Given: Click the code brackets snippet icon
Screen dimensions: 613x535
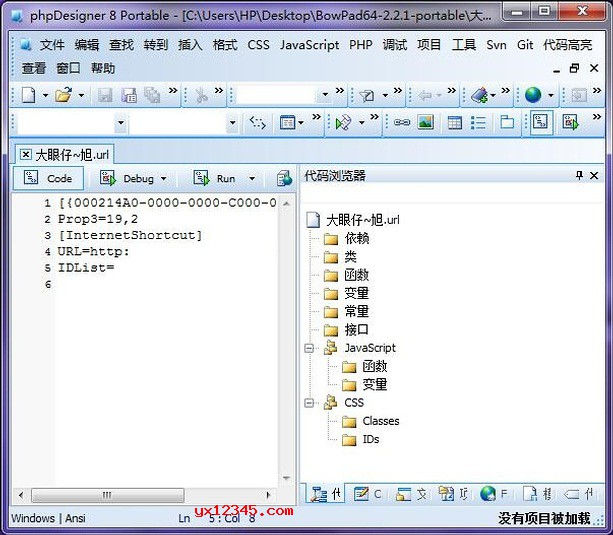Looking at the screenshot, I should click(x=258, y=123).
